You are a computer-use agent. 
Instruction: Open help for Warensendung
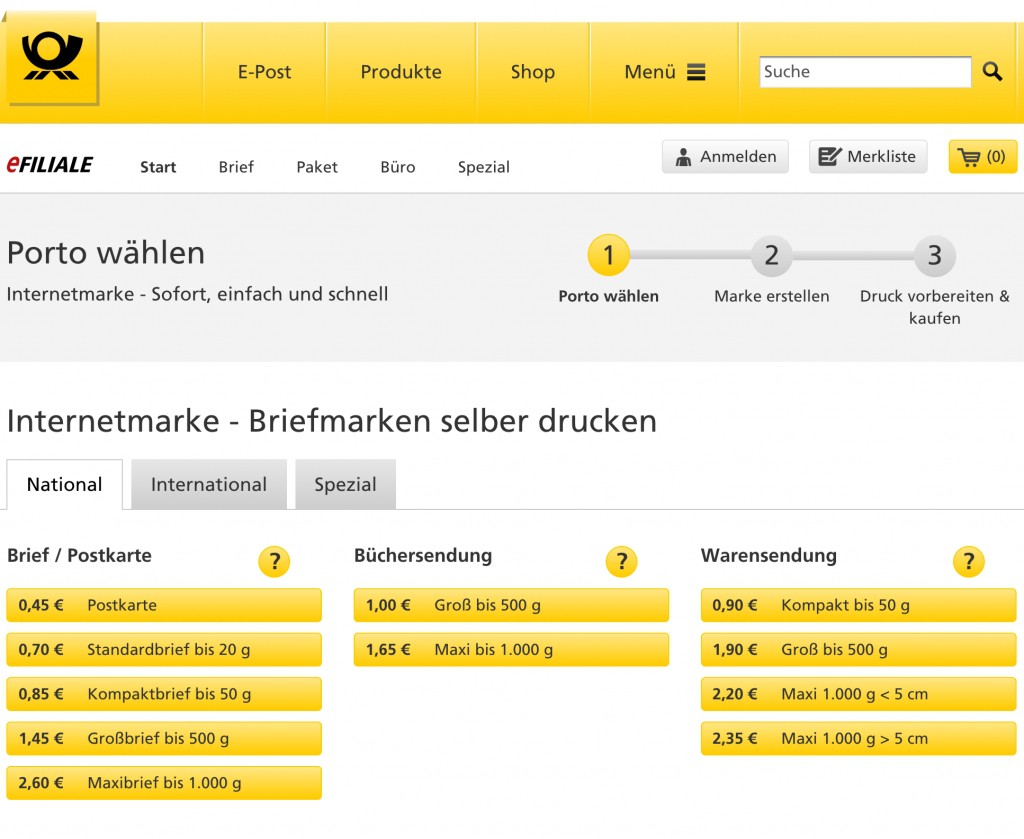(x=968, y=562)
